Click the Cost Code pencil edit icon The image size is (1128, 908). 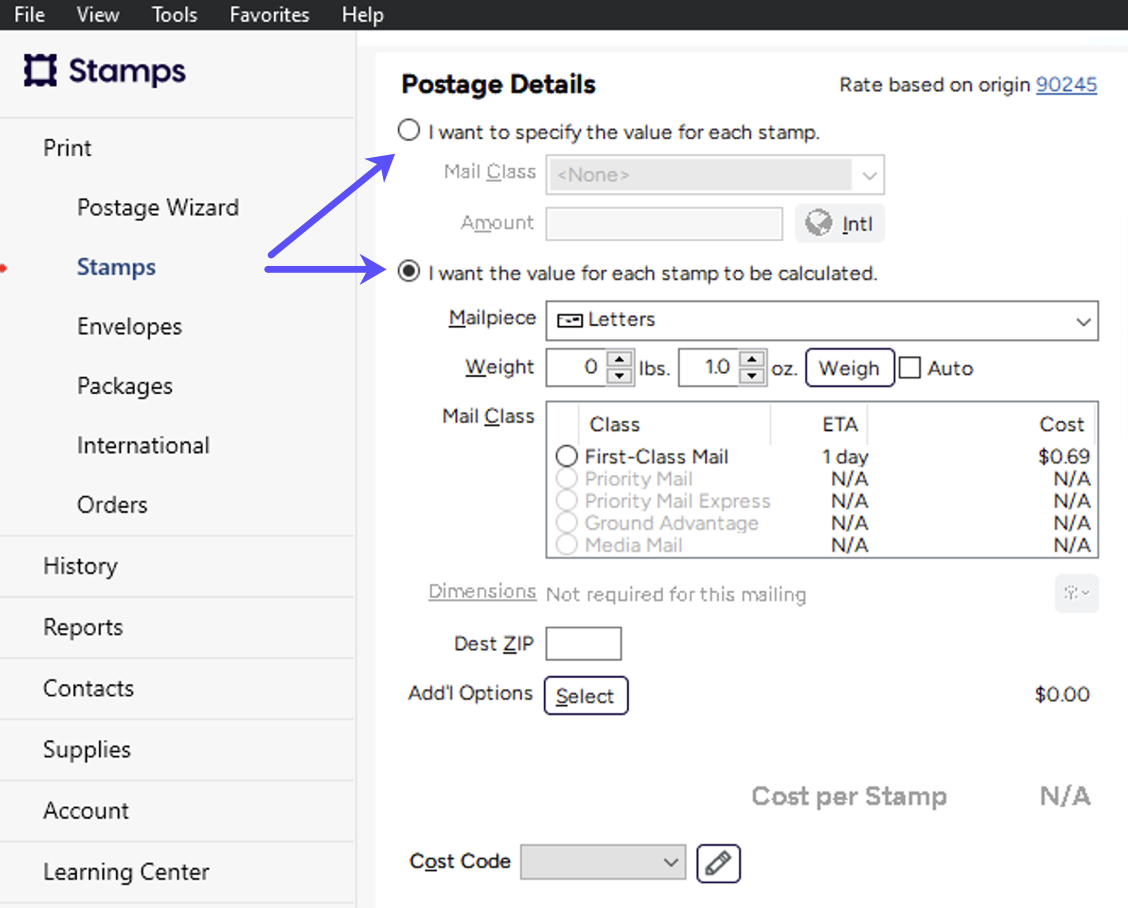(718, 863)
